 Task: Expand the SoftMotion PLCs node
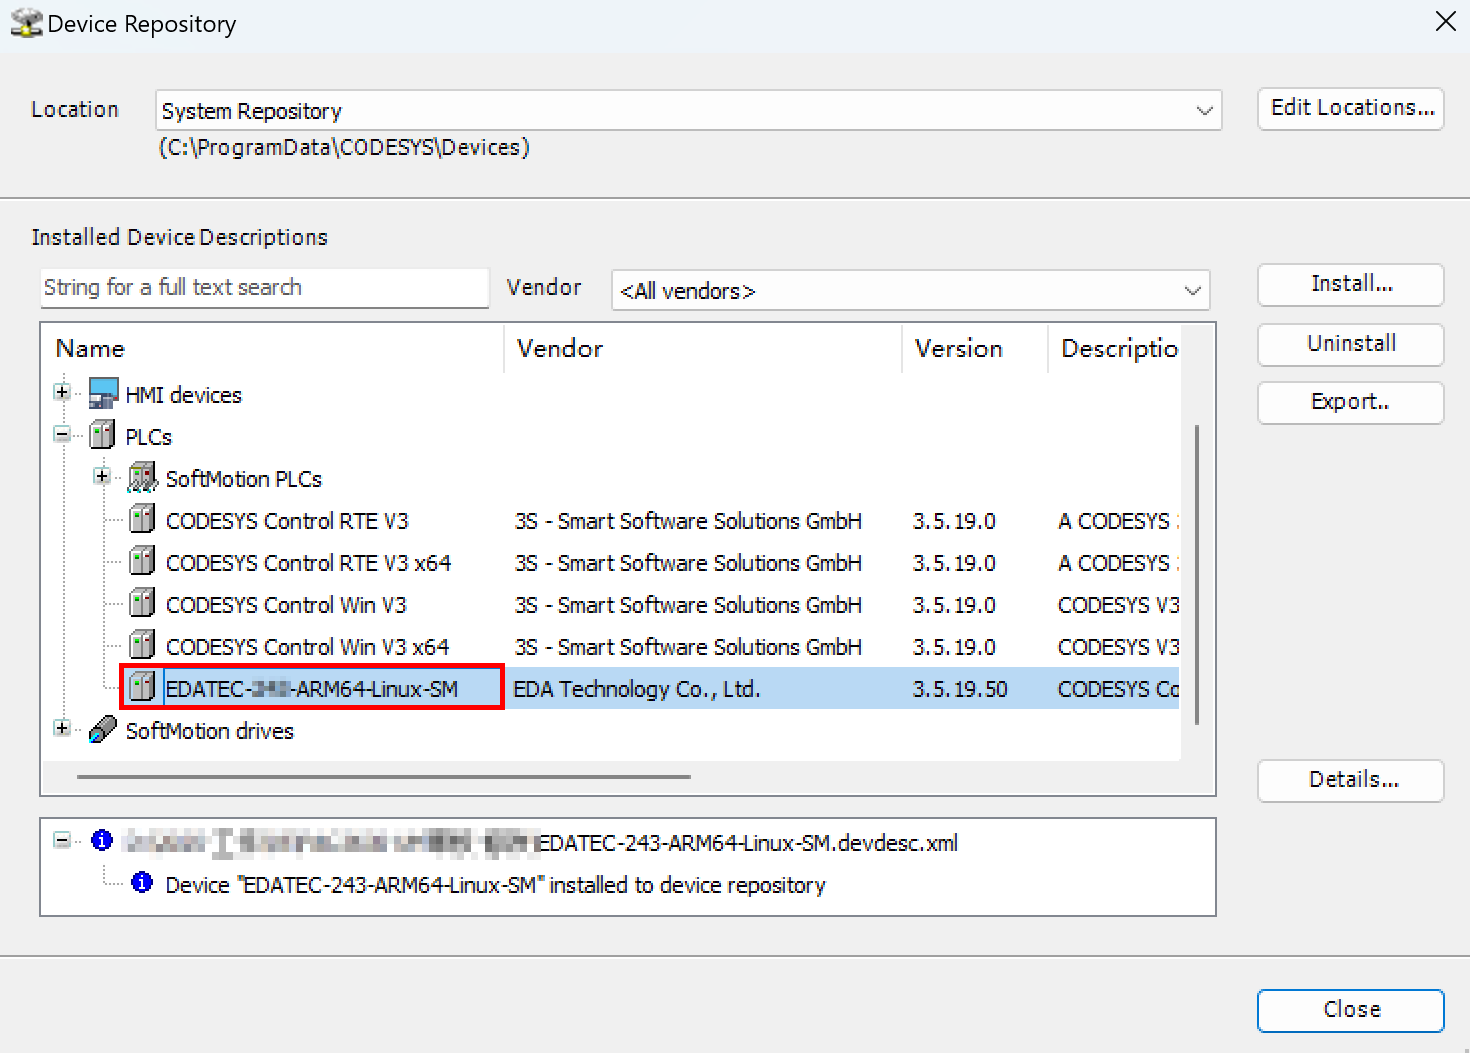coord(102,477)
